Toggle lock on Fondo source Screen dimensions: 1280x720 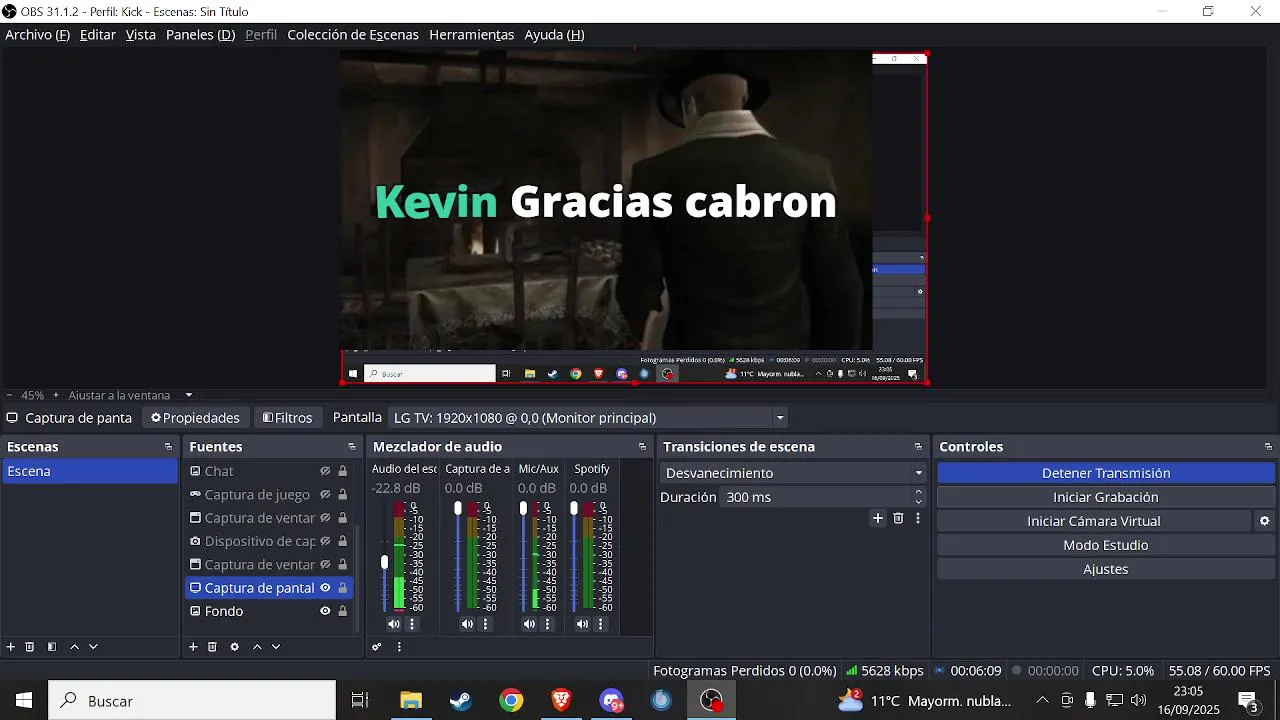coord(342,611)
